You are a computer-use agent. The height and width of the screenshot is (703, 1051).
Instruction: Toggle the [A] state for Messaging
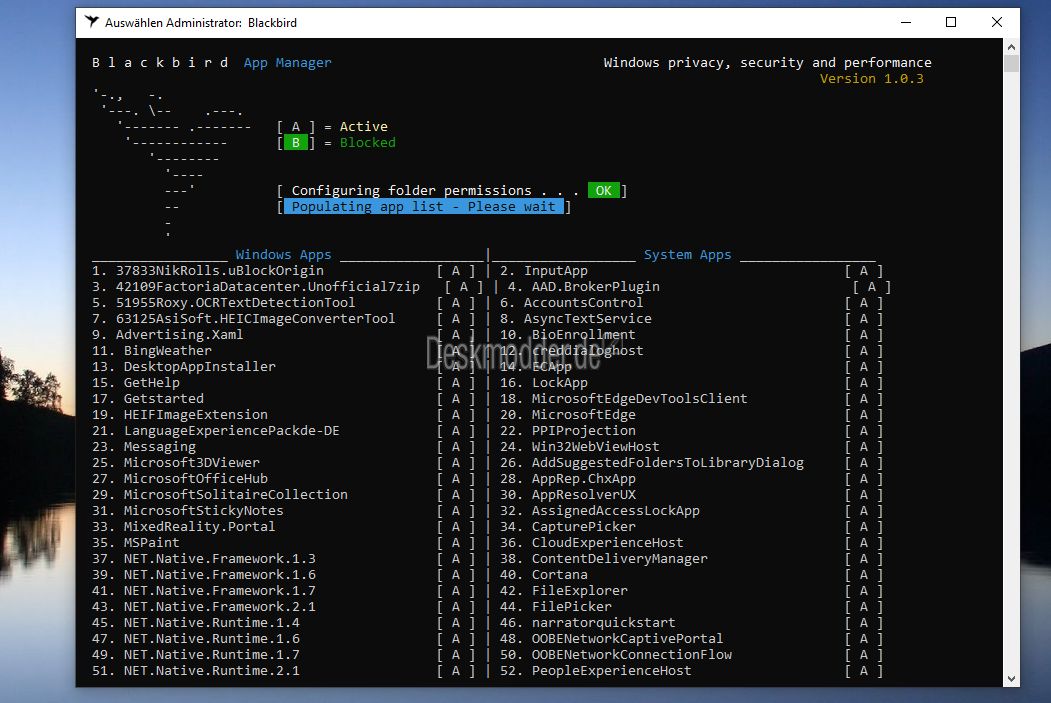click(x=456, y=447)
